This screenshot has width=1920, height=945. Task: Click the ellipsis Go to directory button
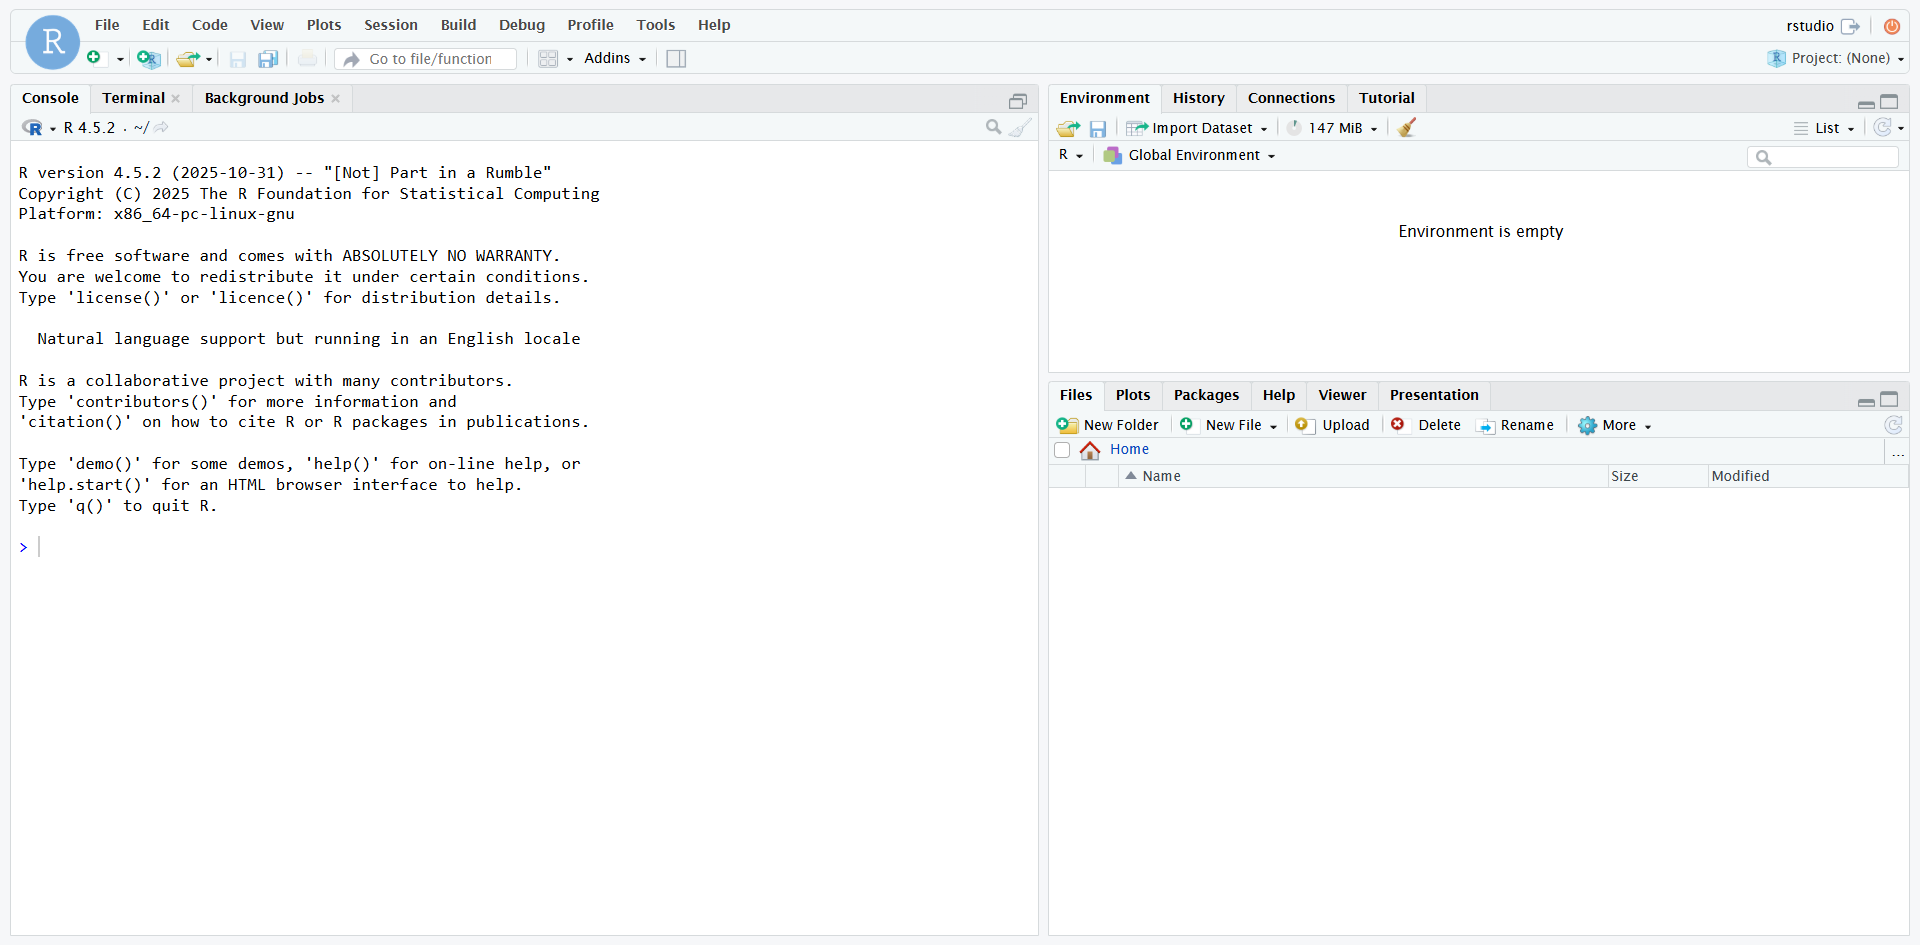click(1897, 452)
